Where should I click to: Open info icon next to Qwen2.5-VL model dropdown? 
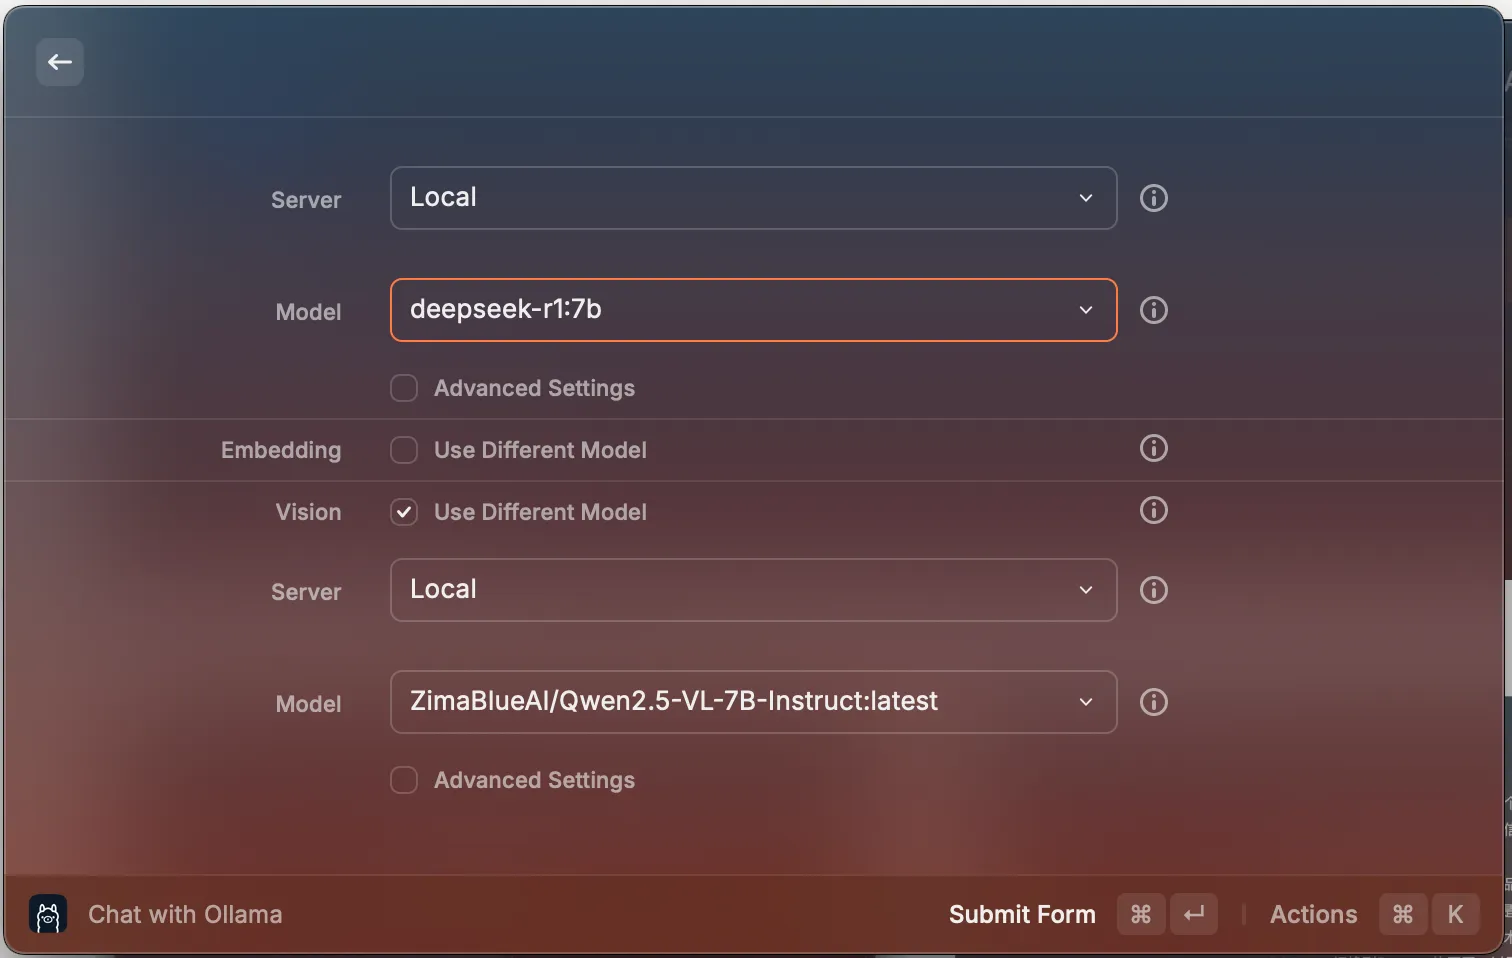coord(1153,702)
